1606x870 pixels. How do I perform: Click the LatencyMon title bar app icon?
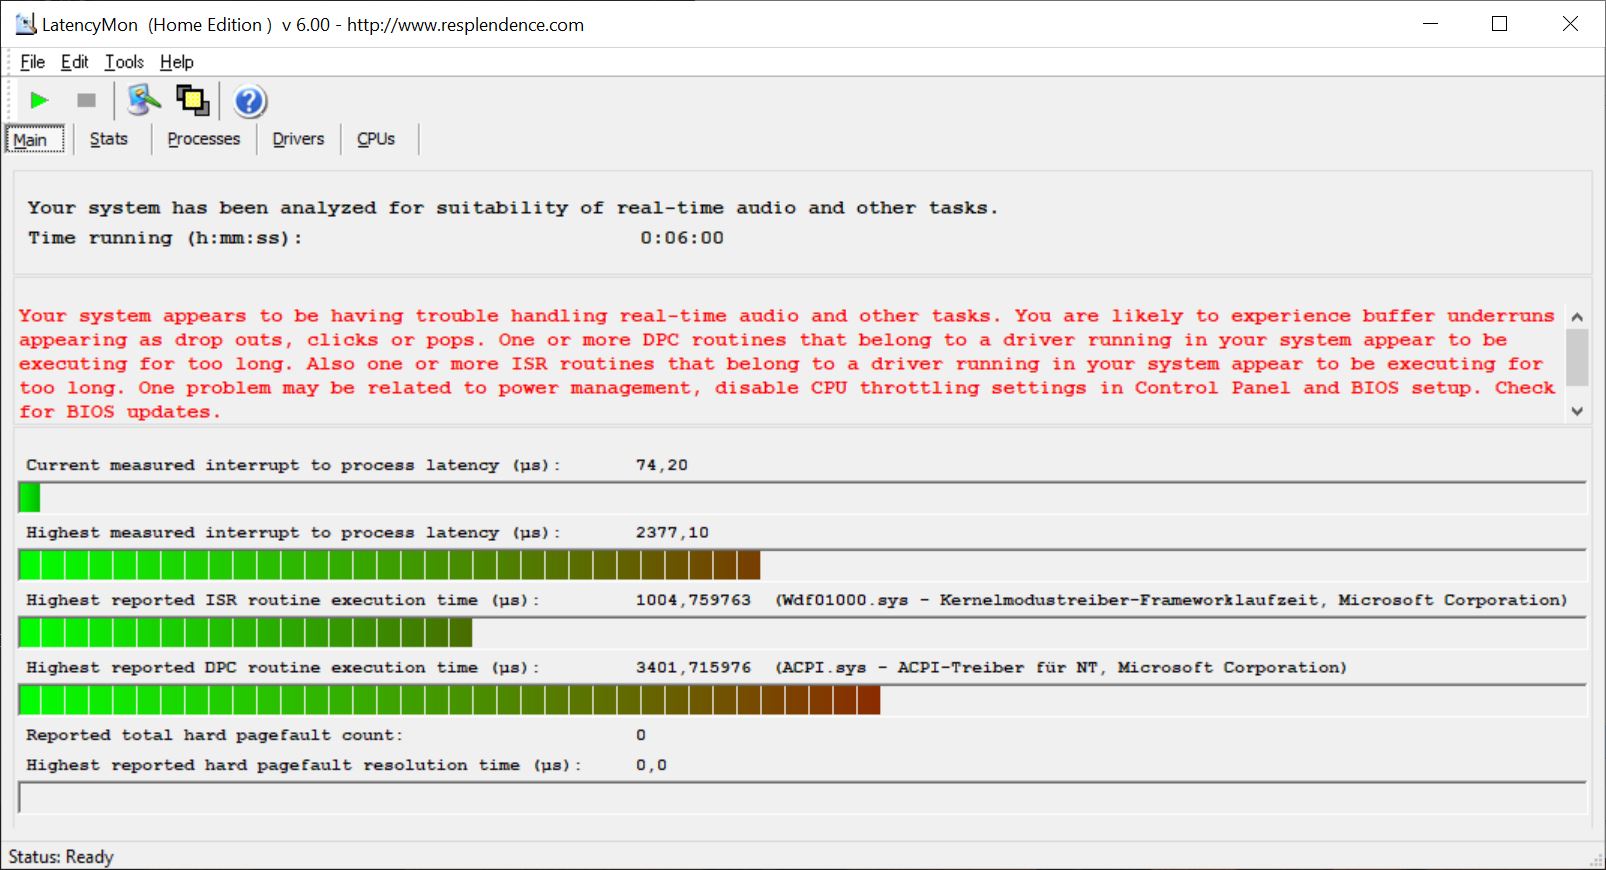25,24
